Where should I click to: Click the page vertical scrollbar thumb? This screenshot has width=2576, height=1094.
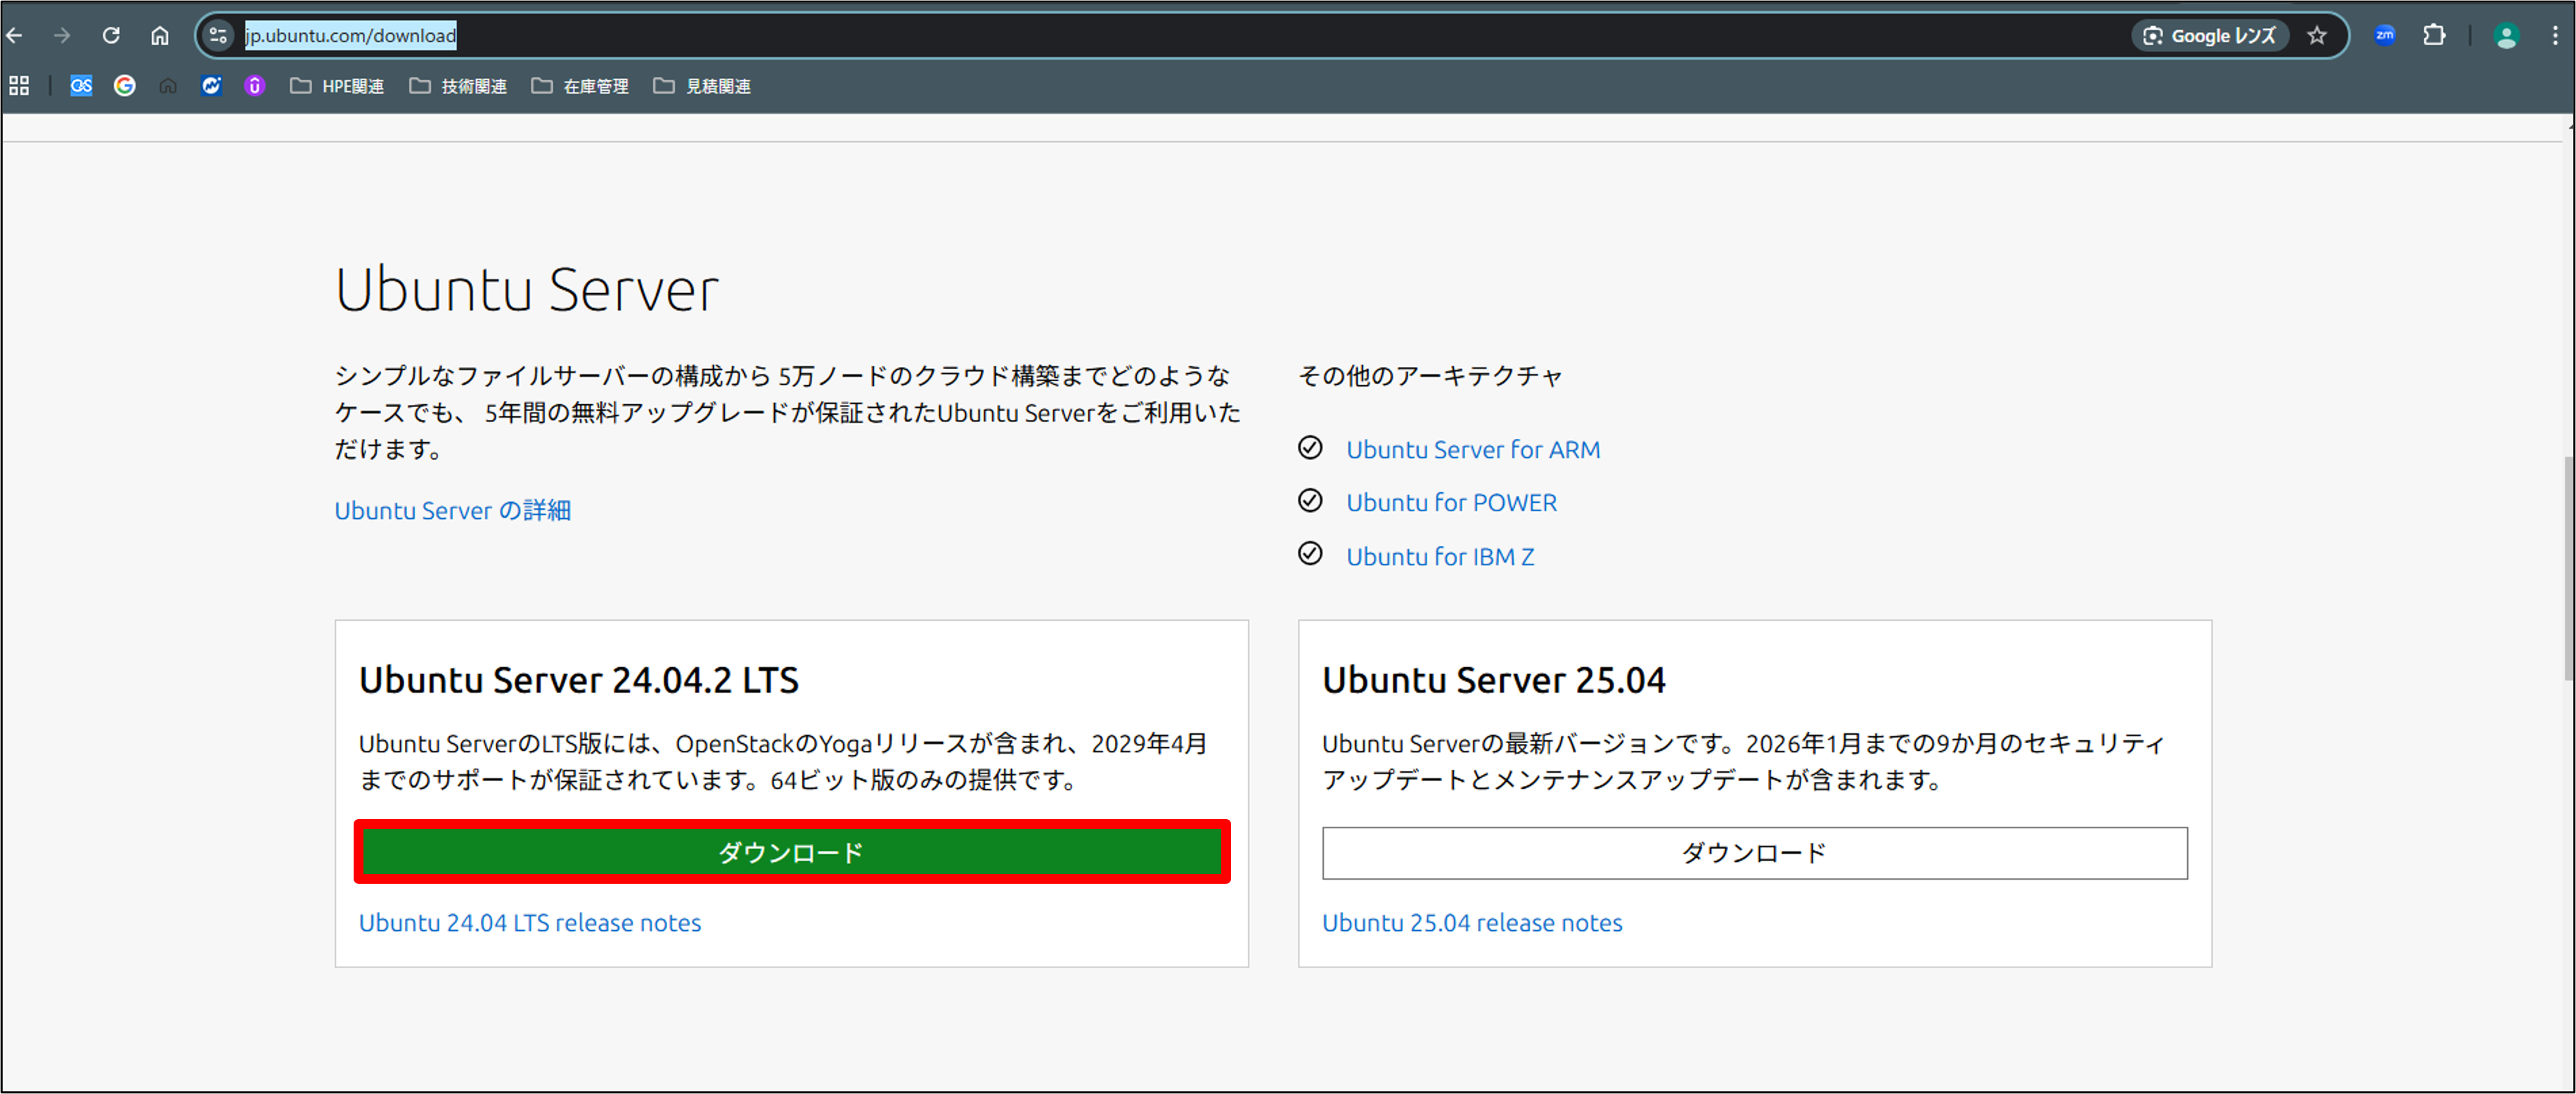(2569, 568)
